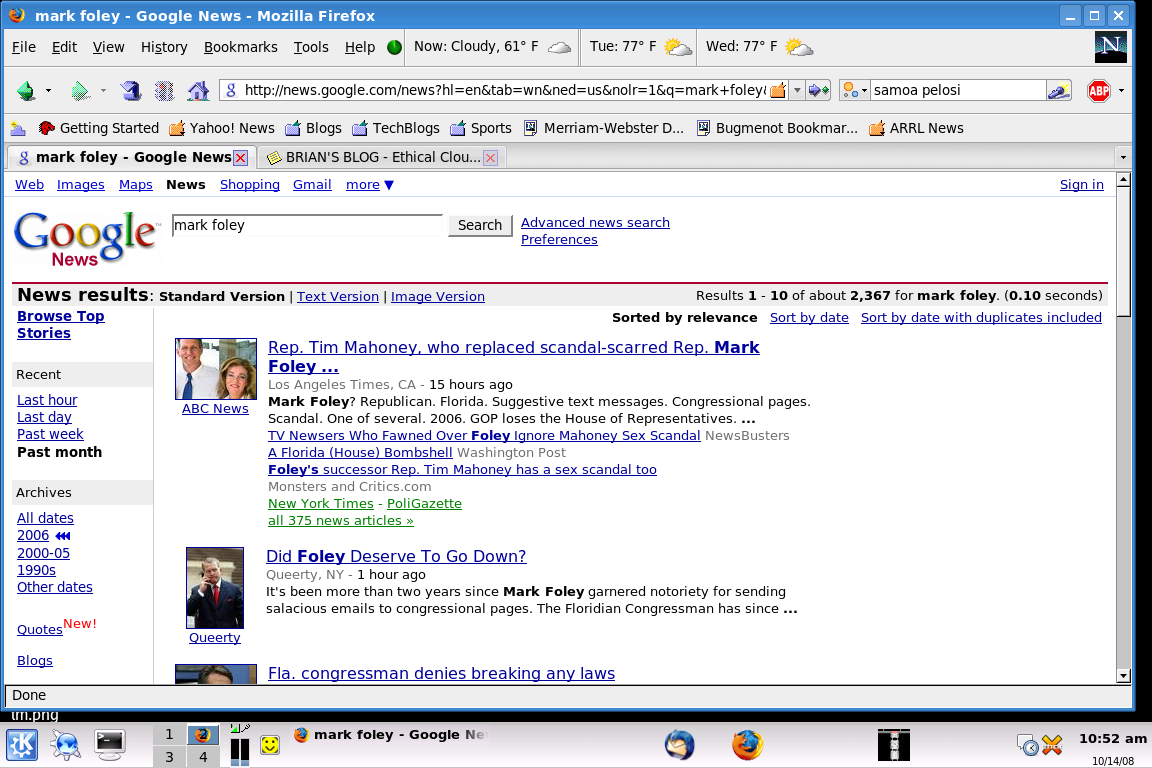Click the Tue 77° F forecast

(640, 47)
